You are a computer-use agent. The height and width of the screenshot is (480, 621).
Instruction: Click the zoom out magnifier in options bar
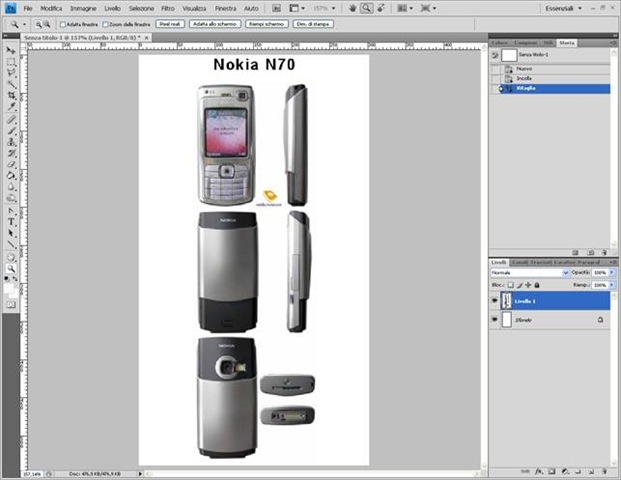pyautogui.click(x=48, y=23)
